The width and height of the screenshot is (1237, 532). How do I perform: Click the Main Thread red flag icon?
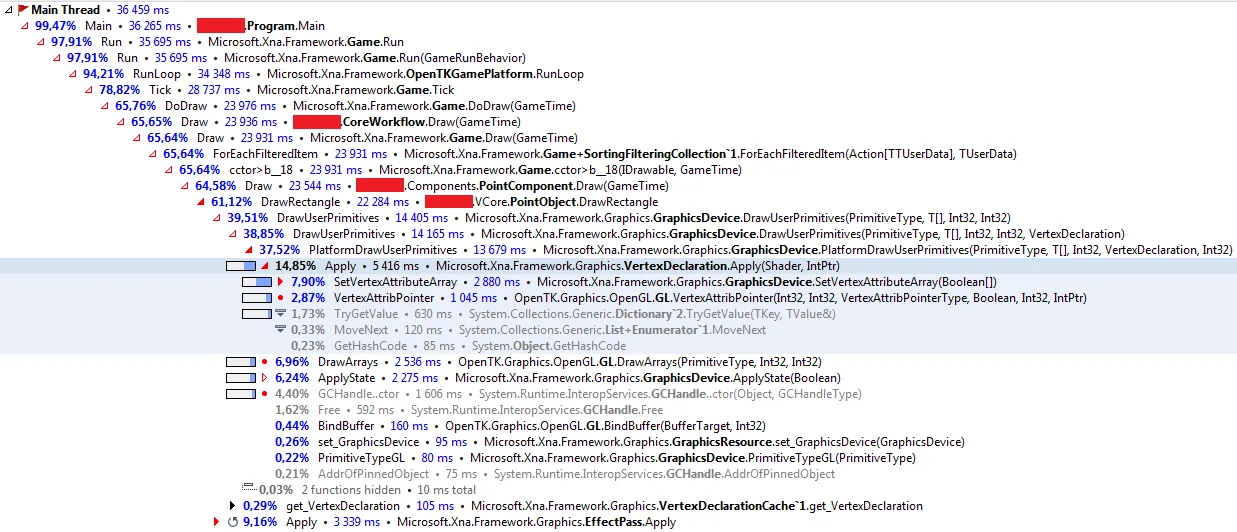(x=22, y=10)
